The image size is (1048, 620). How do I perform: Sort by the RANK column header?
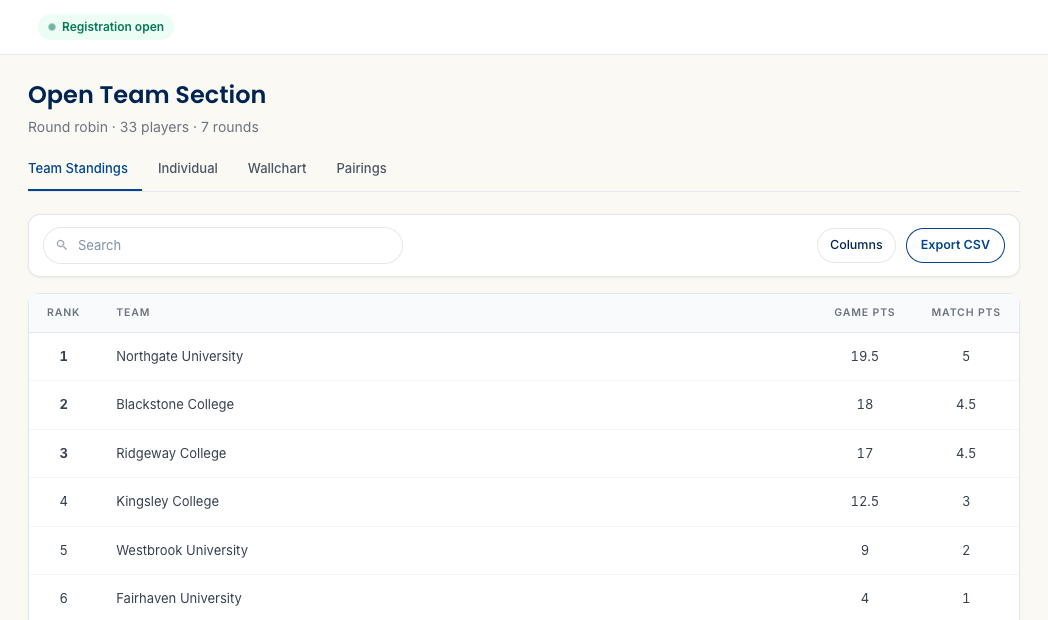pos(63,313)
